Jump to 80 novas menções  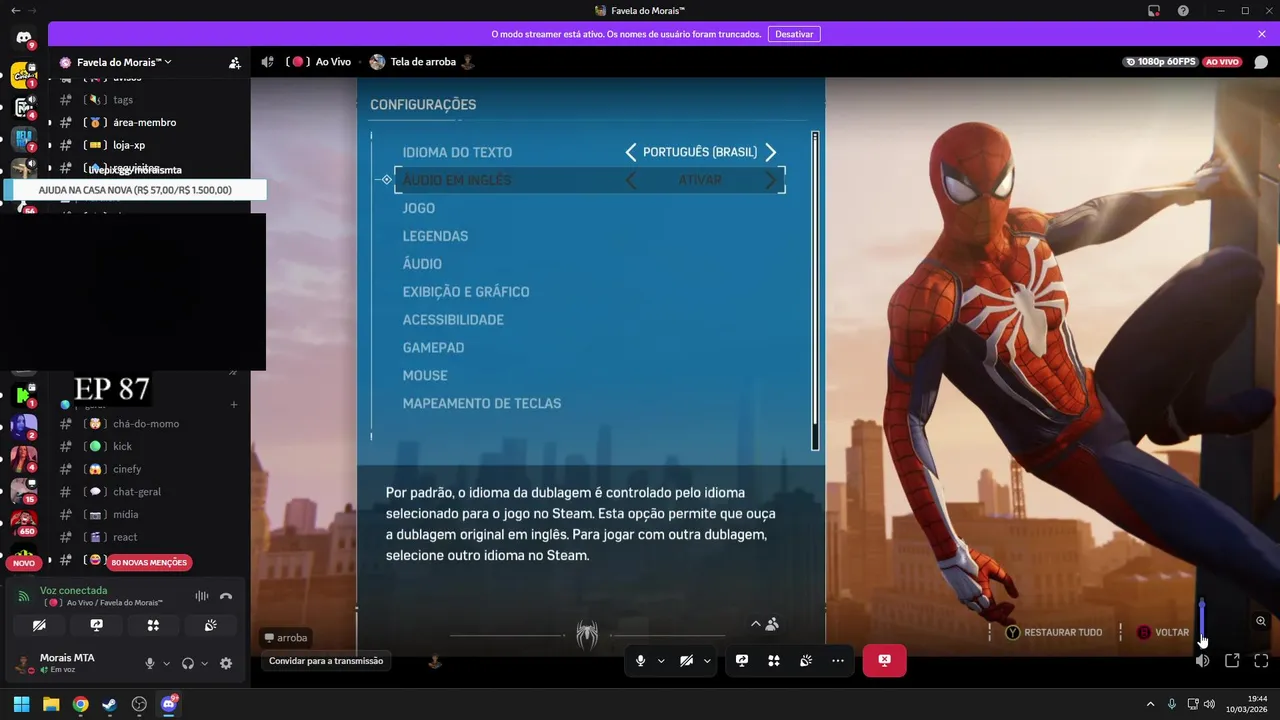(149, 563)
